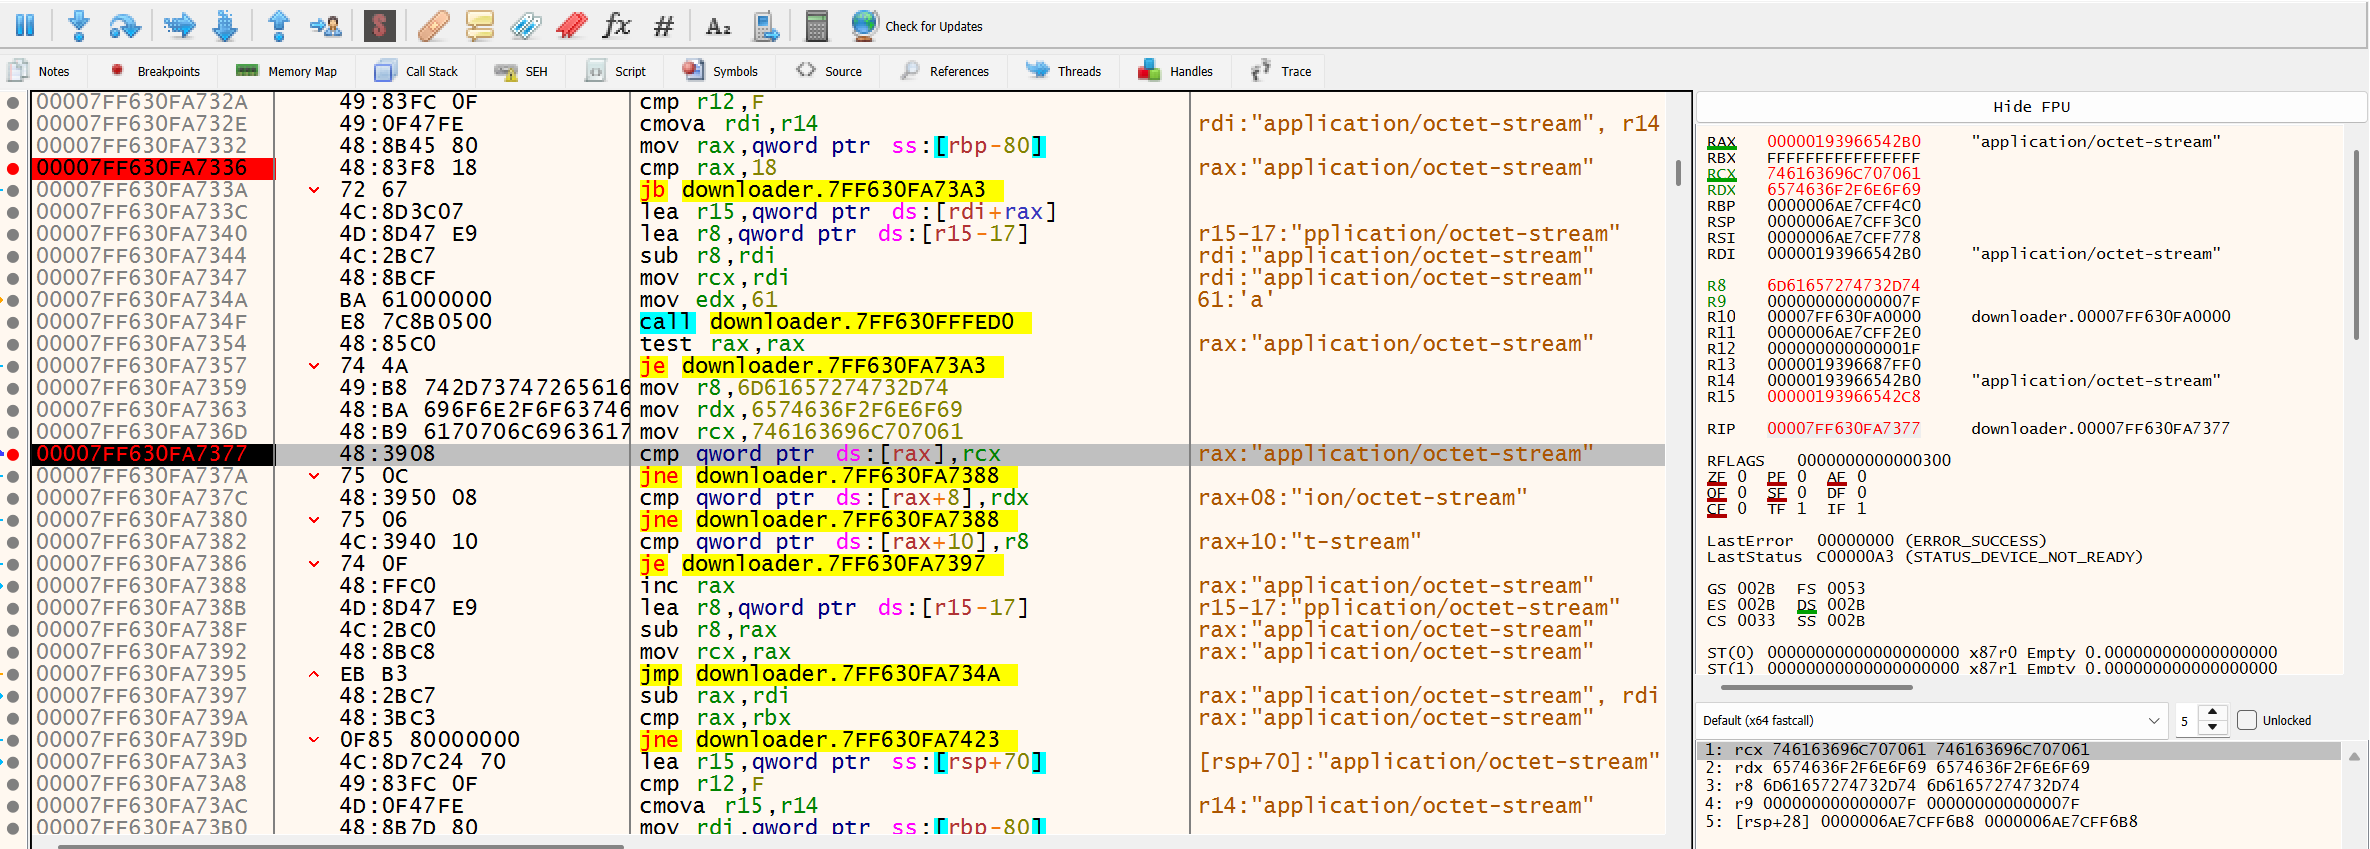The image size is (2370, 849).
Task: Switch to the Memory Map tab
Action: click(287, 71)
